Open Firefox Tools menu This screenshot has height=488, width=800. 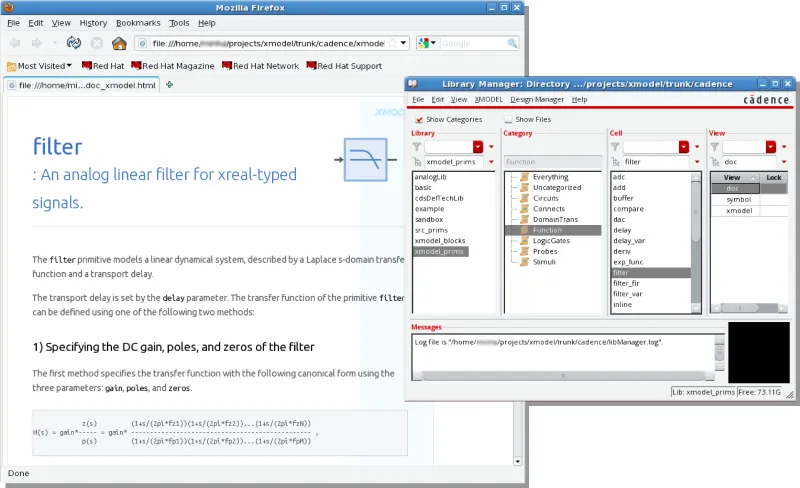point(179,23)
